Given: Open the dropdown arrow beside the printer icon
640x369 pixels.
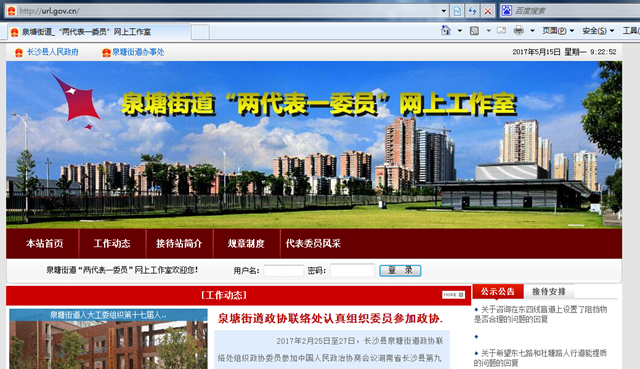Looking at the screenshot, I should pos(532,31).
